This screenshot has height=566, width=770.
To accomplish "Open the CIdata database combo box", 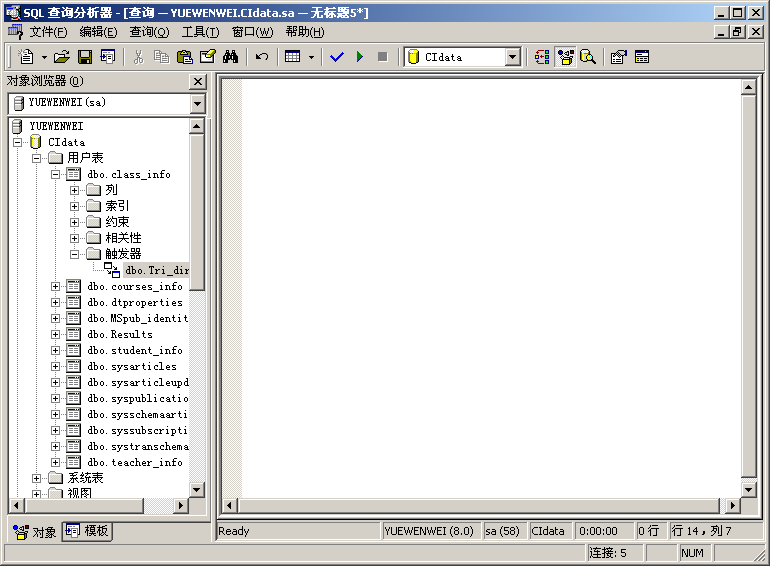I will 513,57.
